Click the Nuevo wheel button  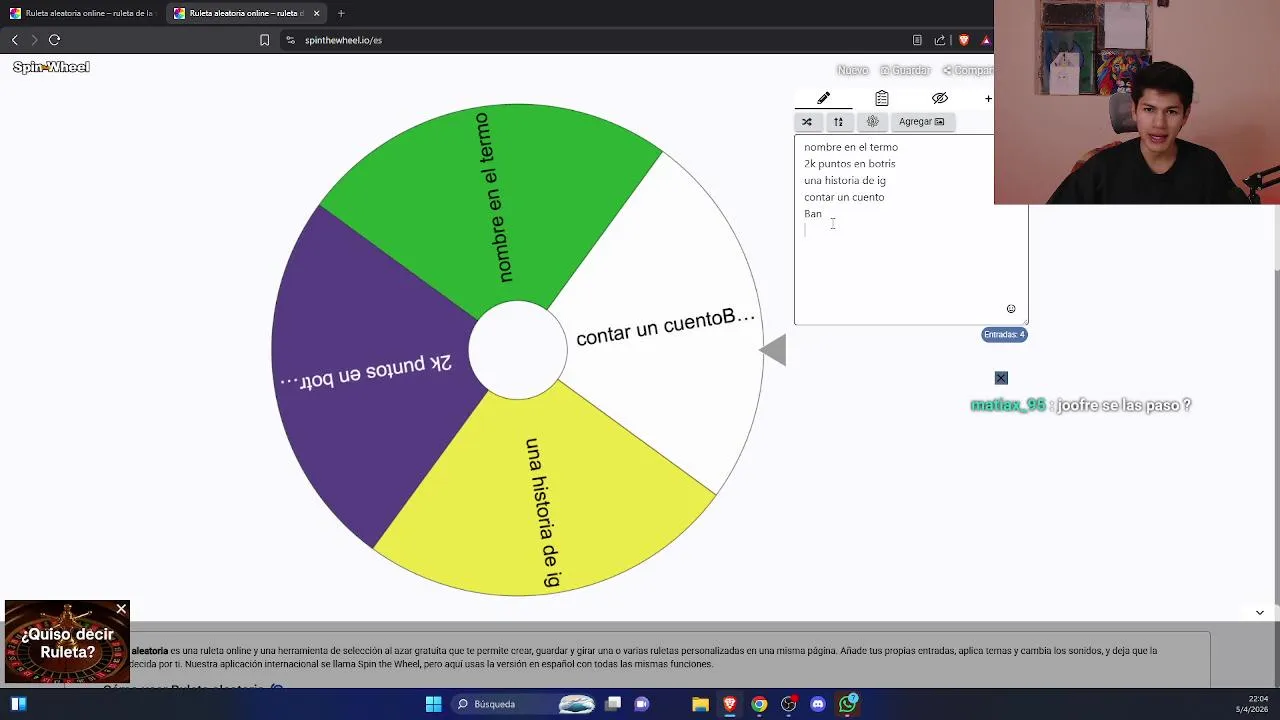853,70
